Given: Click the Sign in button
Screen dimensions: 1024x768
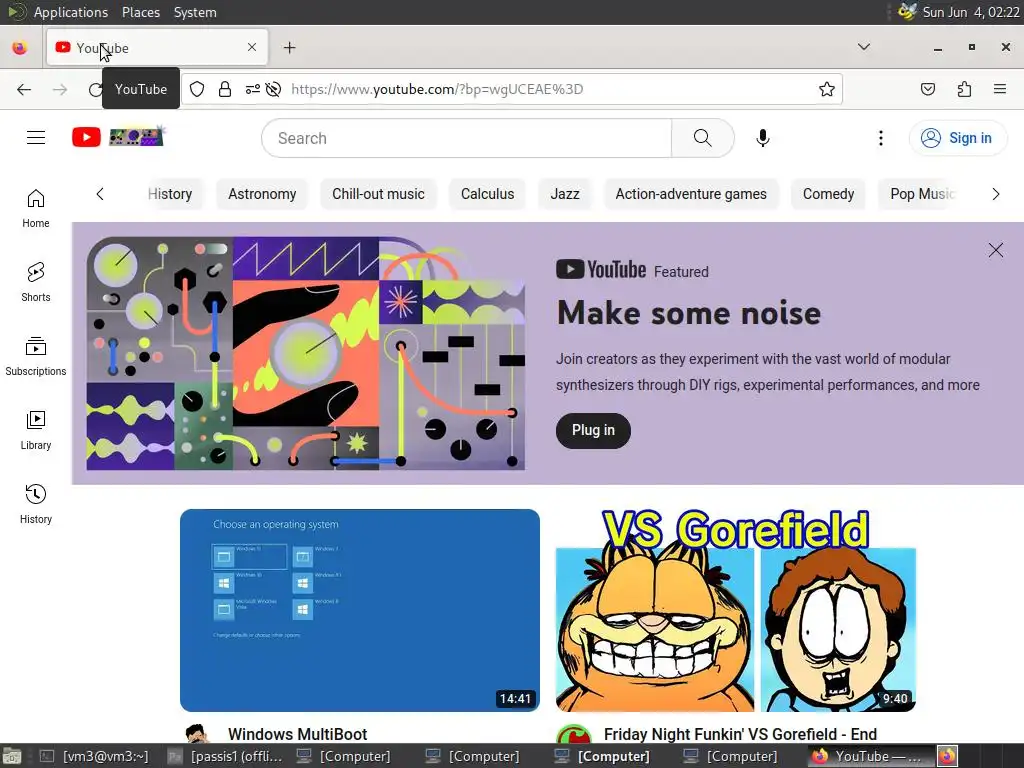Looking at the screenshot, I should tap(957, 138).
